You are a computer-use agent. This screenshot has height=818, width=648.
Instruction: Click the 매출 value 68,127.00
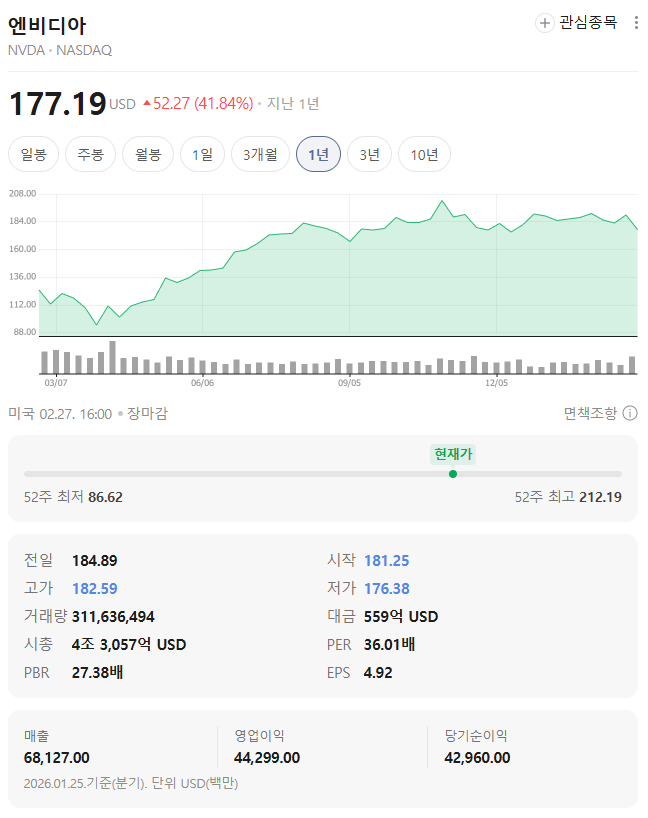point(57,758)
